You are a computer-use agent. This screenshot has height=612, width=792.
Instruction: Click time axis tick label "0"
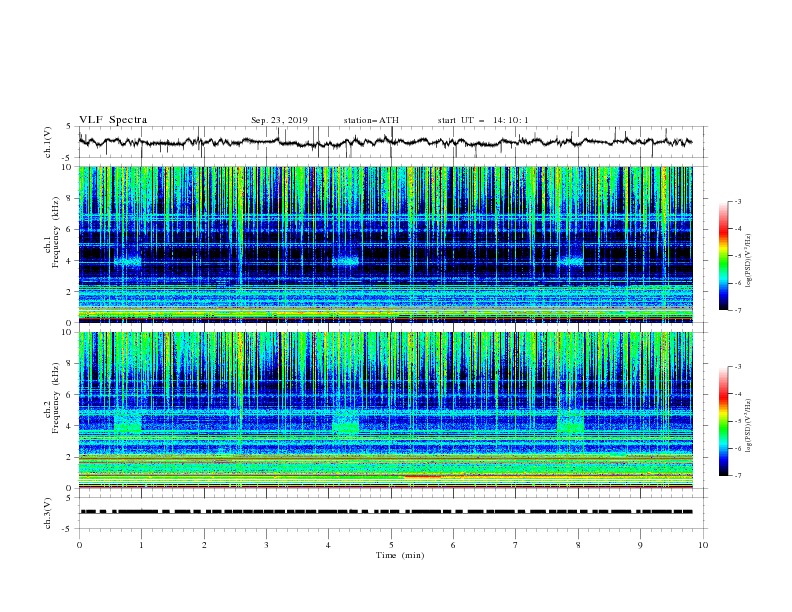coord(79,545)
